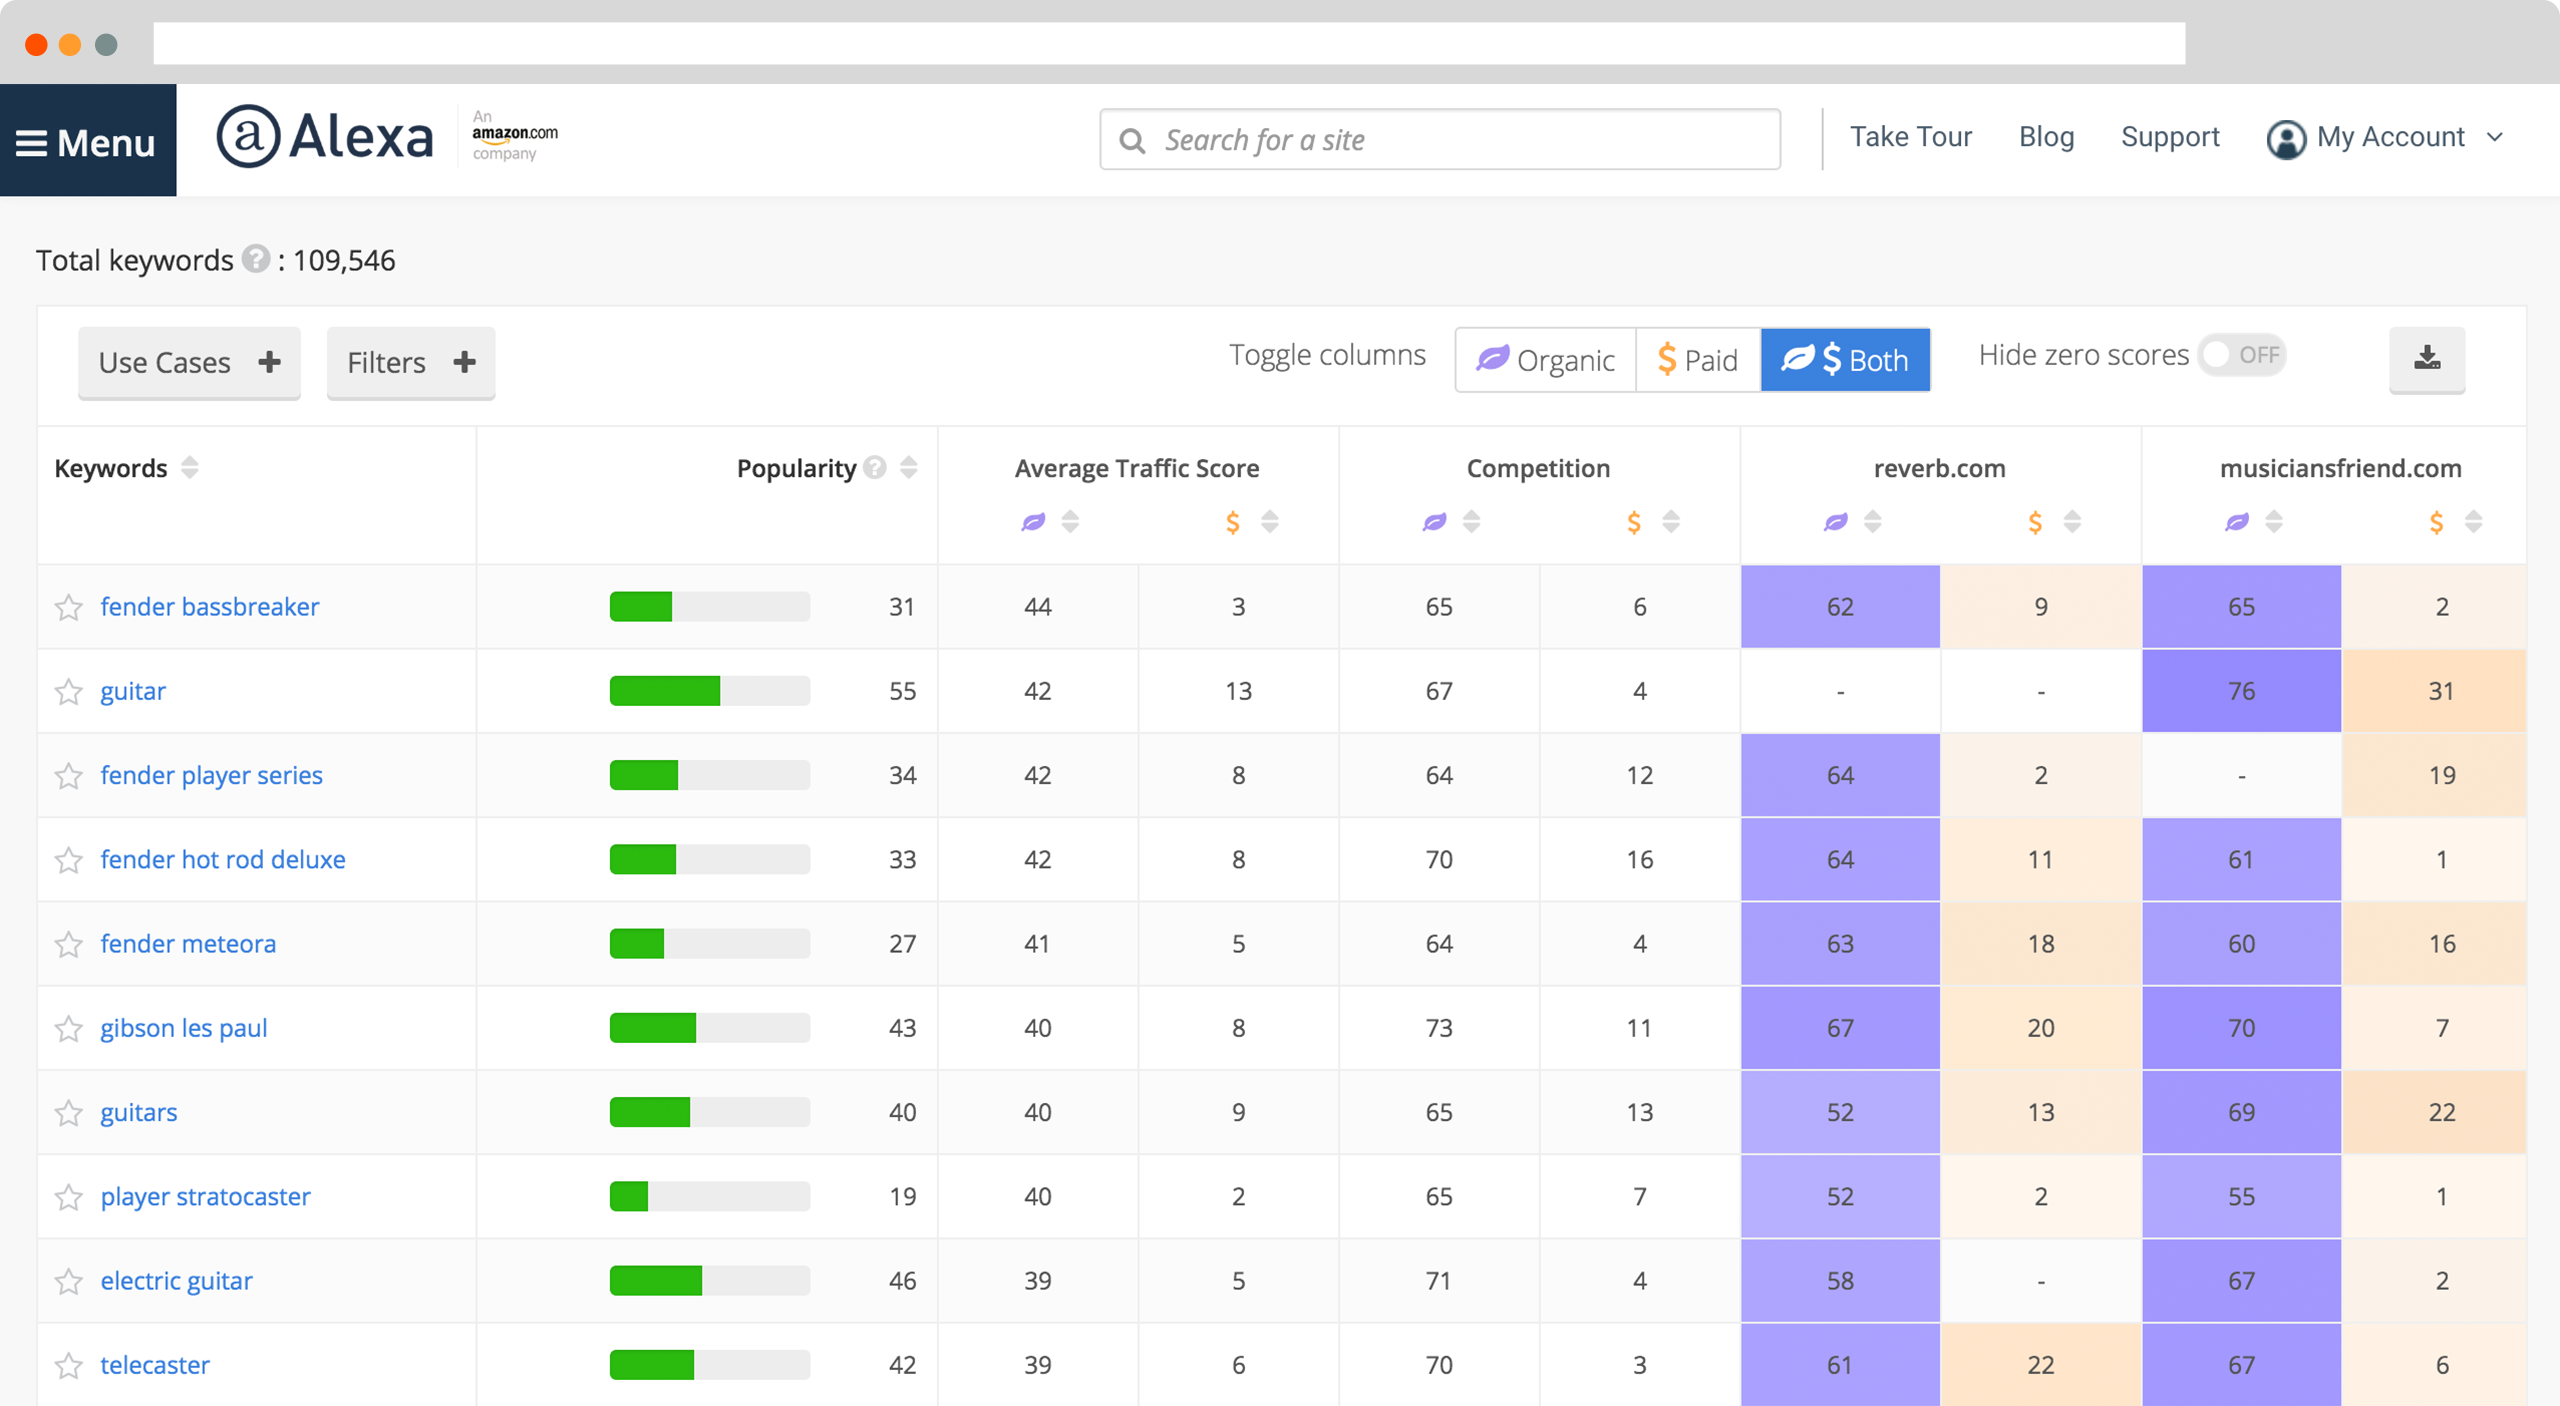
Task: Click the paid dollar sign icon
Action: click(x=1665, y=357)
